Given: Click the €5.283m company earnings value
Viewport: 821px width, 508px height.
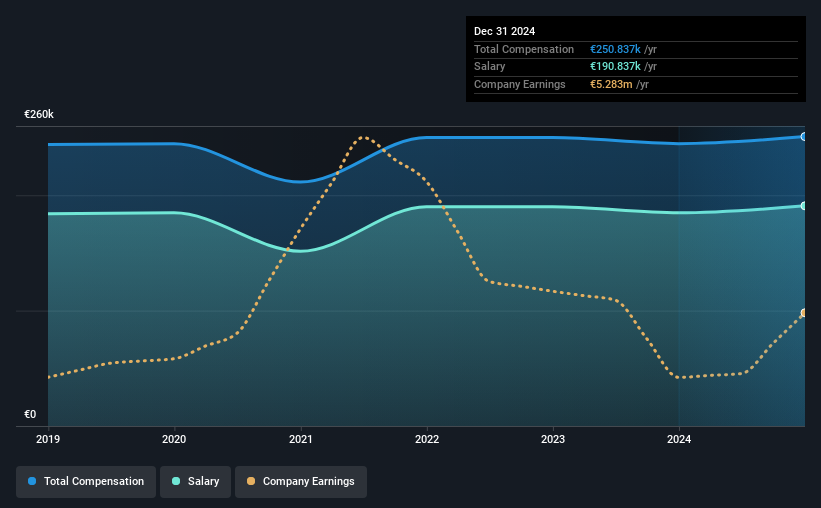Looking at the screenshot, I should [x=611, y=84].
